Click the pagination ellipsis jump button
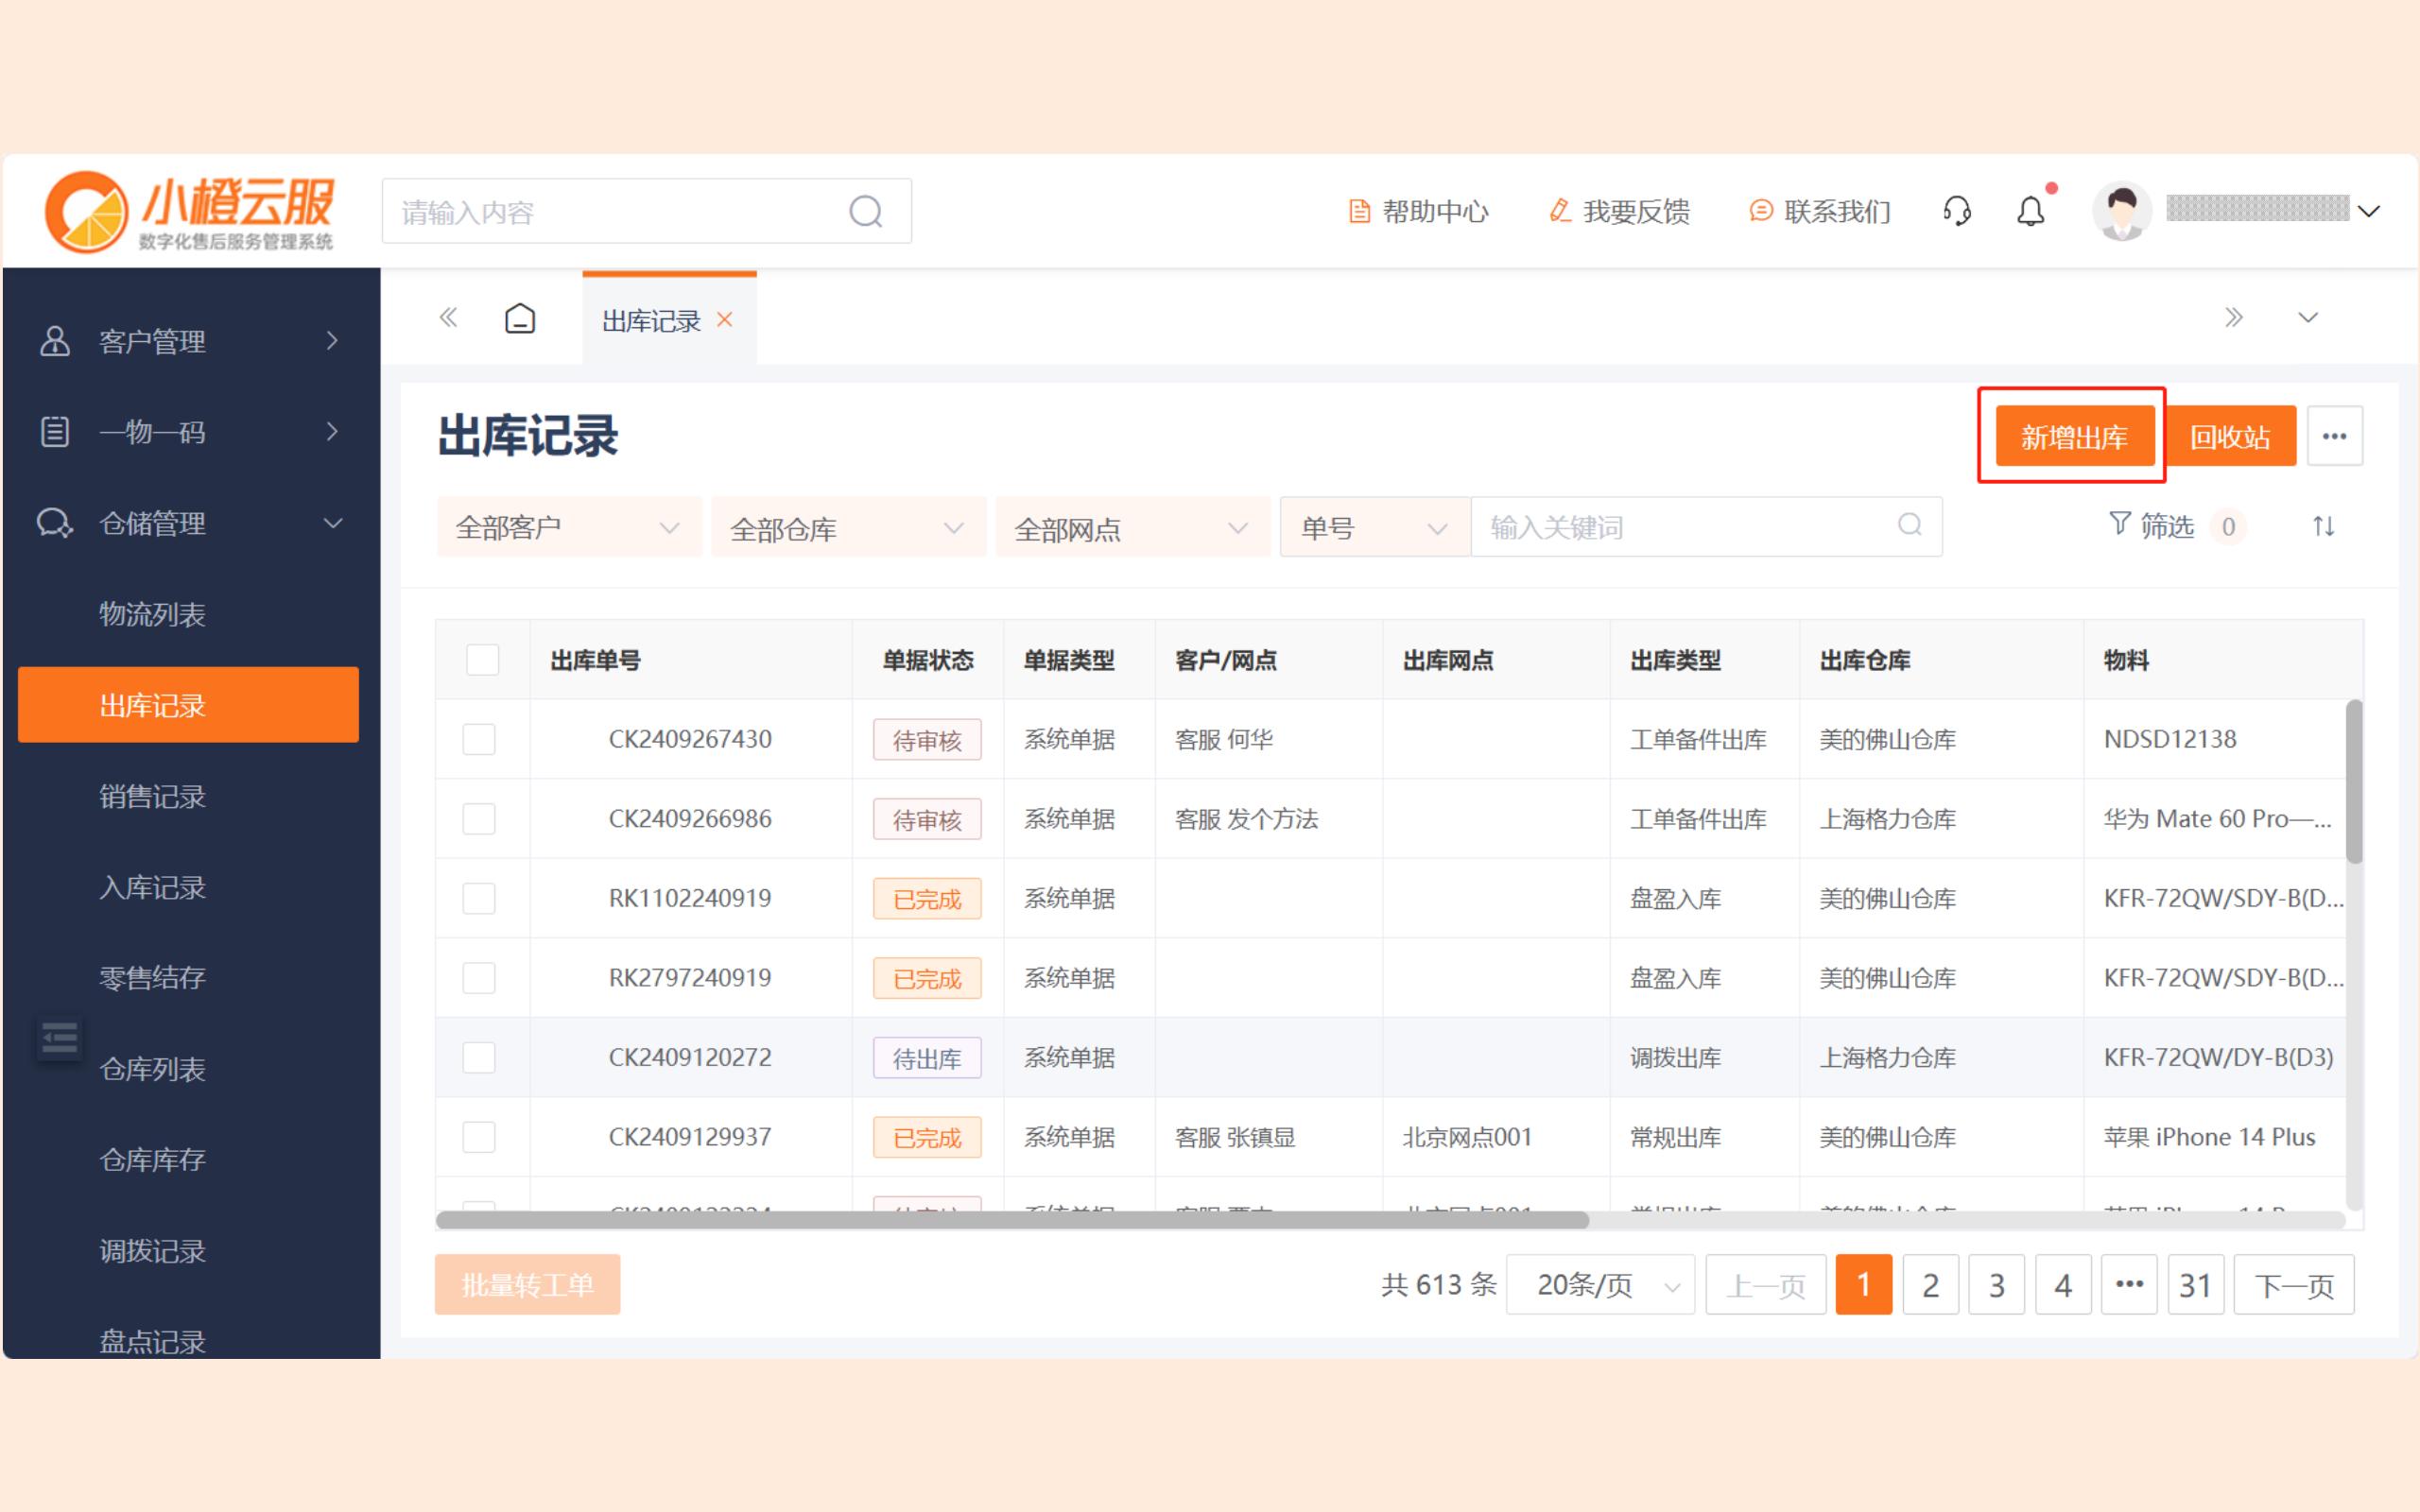The width and height of the screenshot is (2420, 1512). point(2129,1284)
